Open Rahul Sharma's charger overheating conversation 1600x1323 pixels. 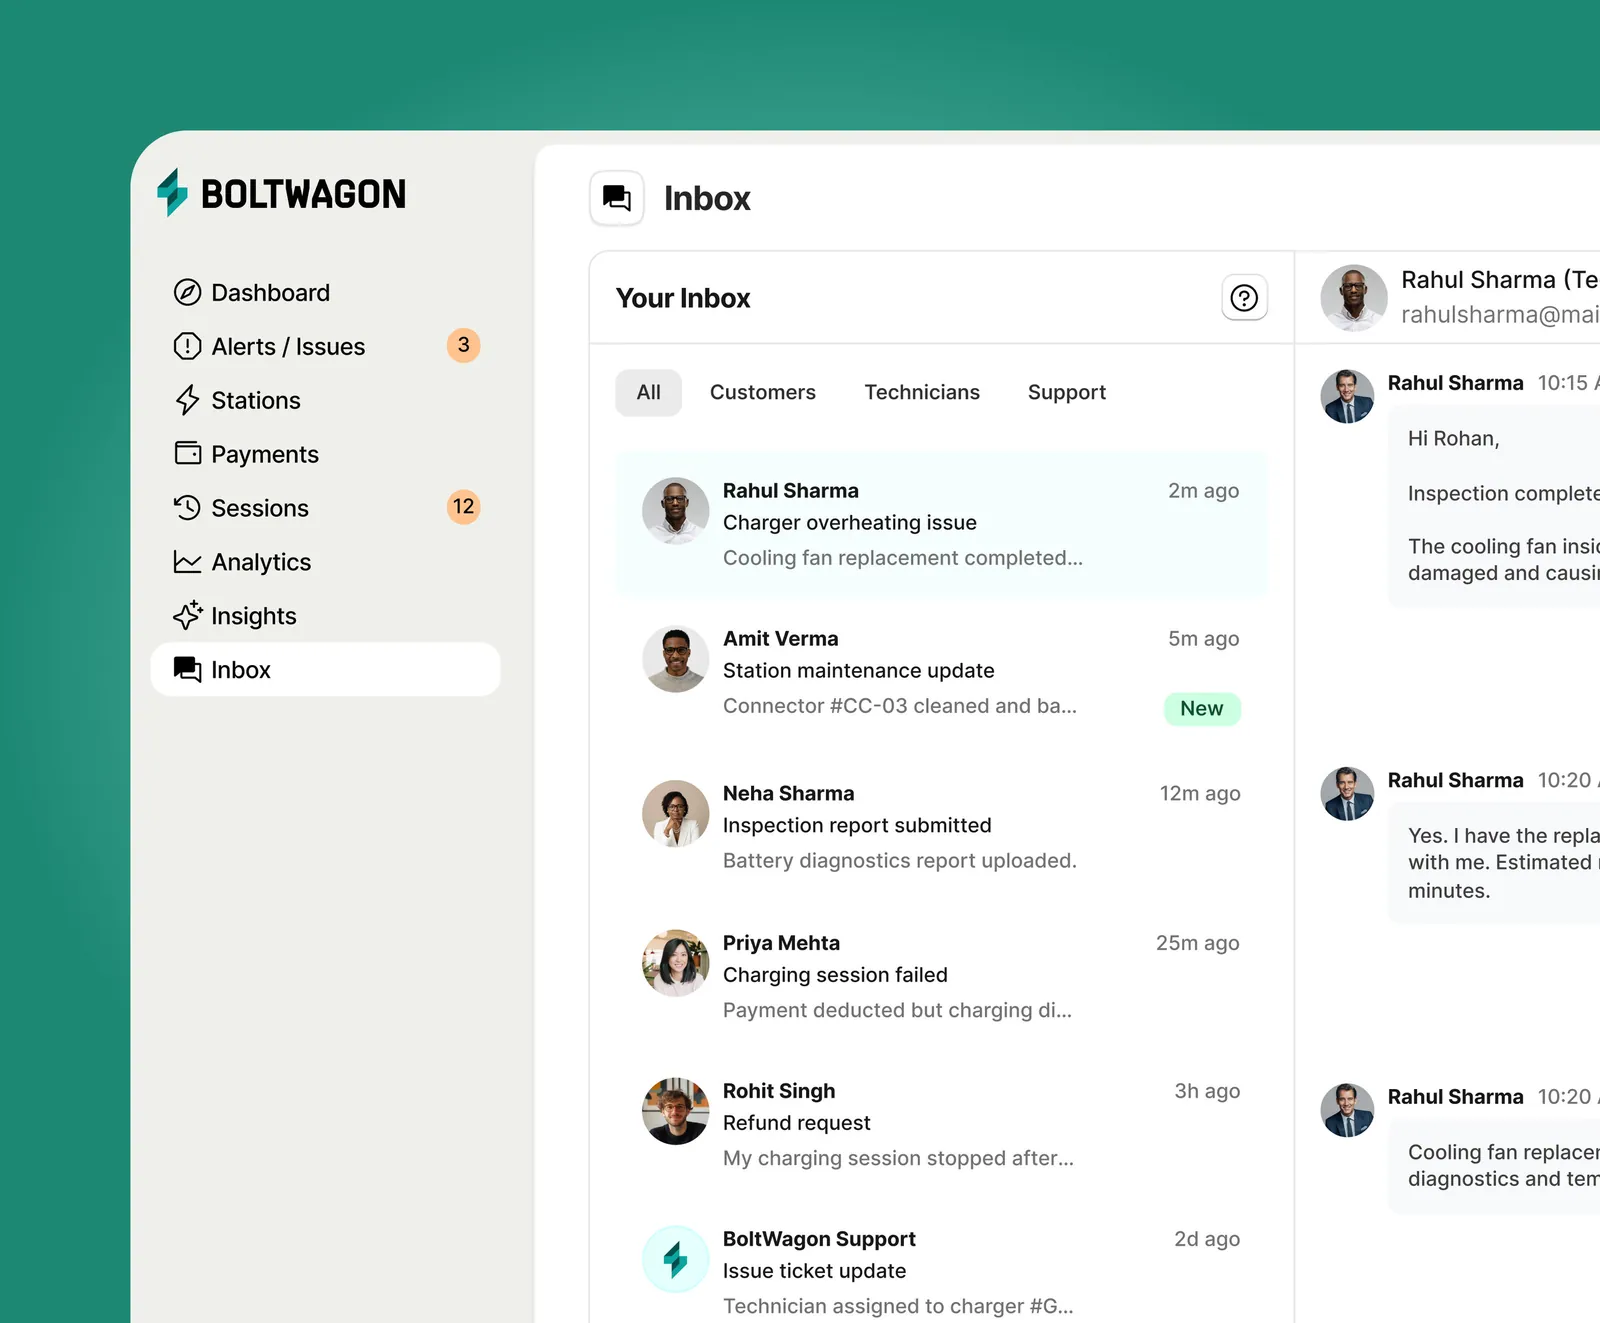(x=941, y=524)
